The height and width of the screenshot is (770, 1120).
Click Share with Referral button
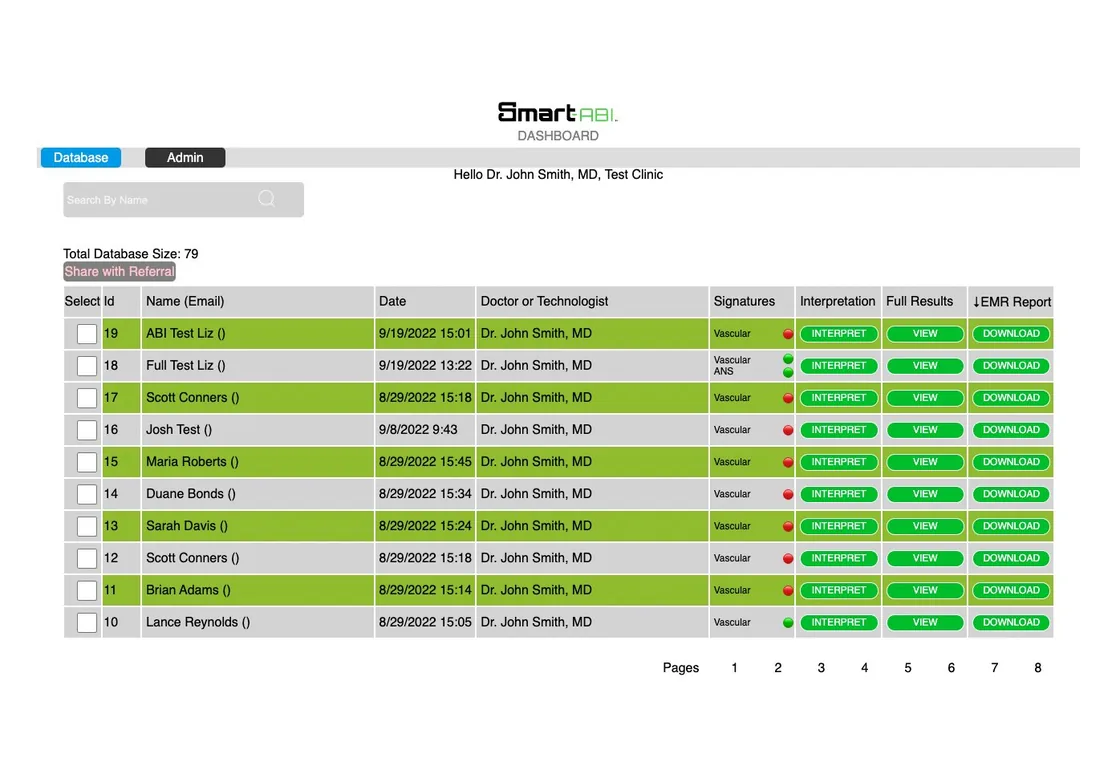coord(119,271)
